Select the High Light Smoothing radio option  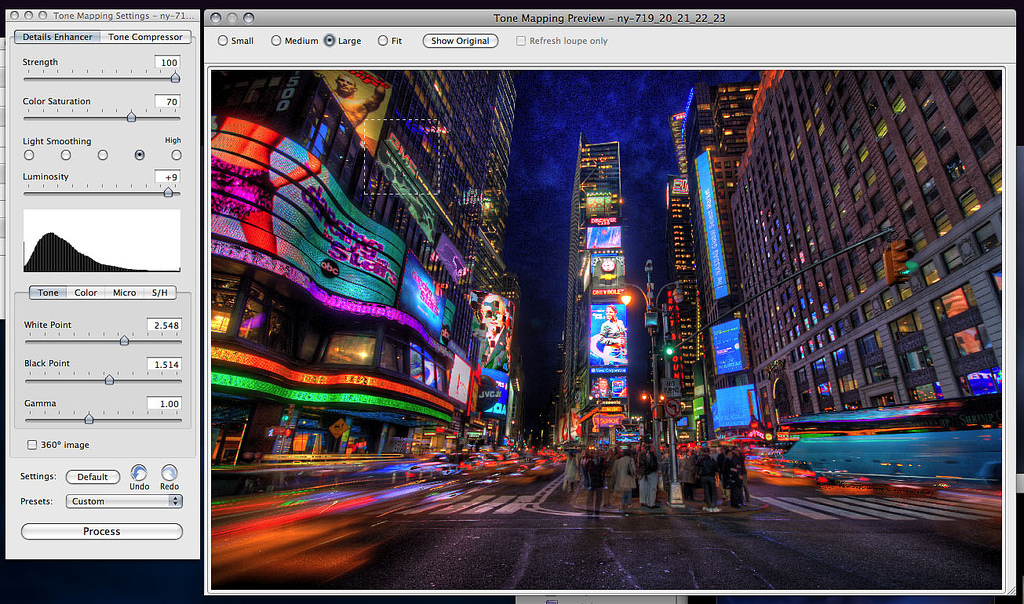click(176, 155)
